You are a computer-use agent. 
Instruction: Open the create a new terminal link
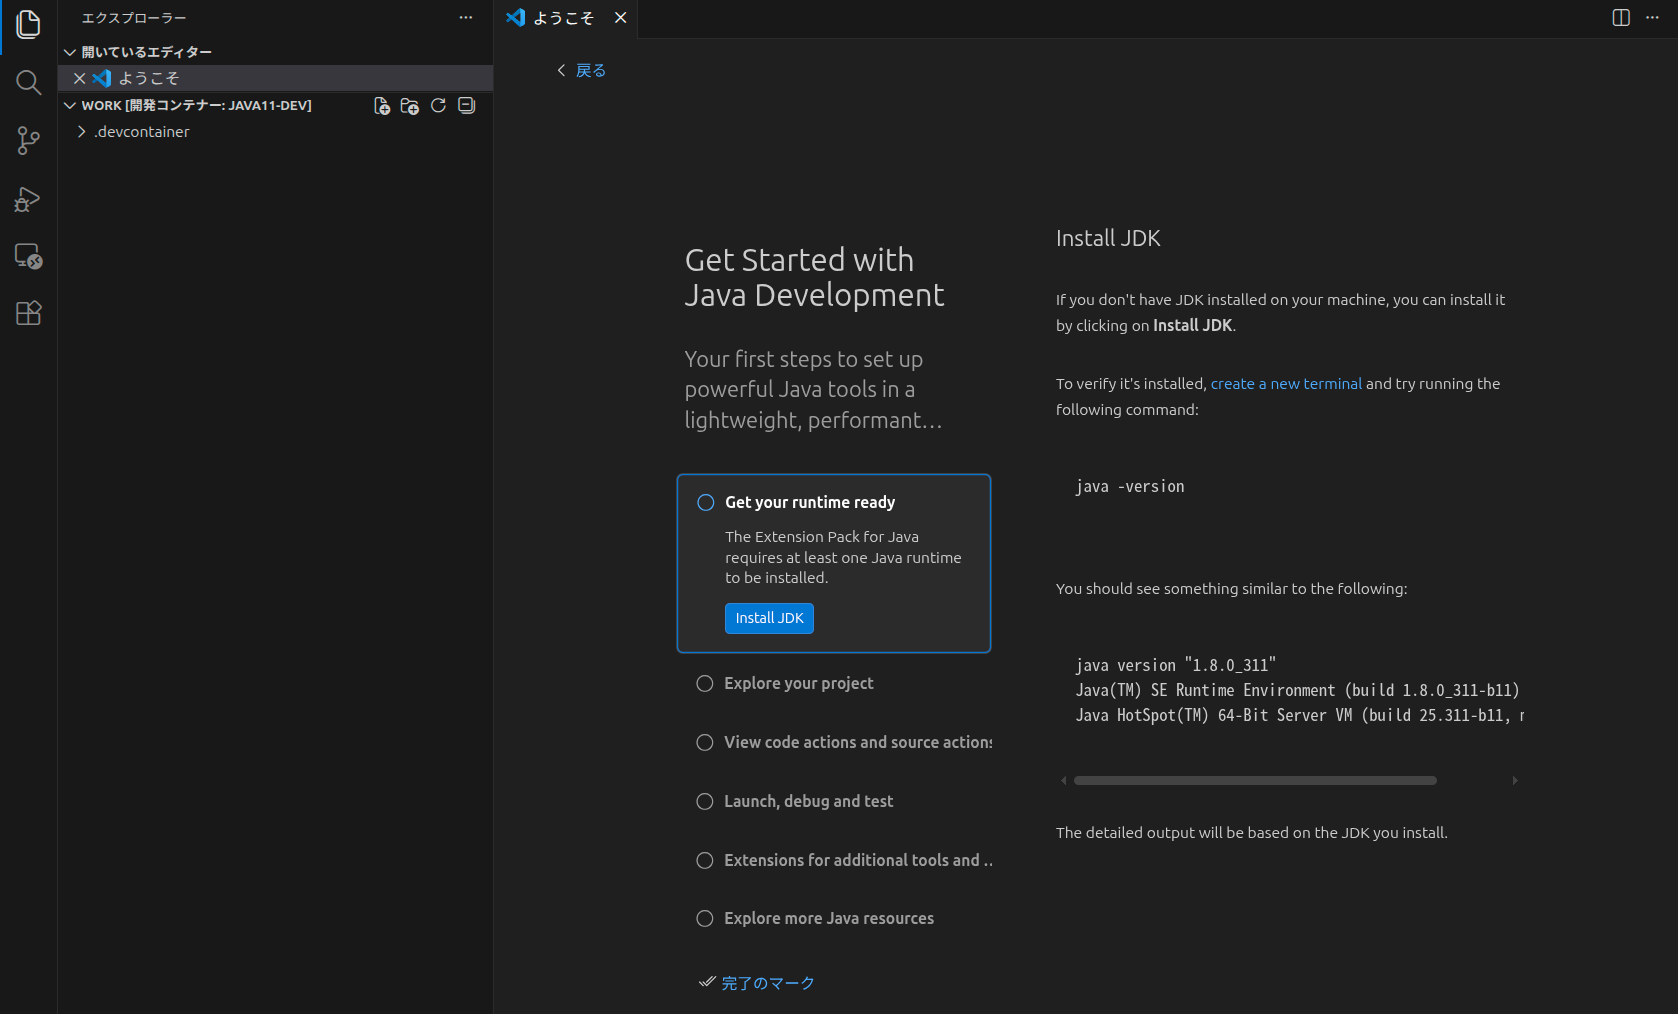(x=1285, y=384)
